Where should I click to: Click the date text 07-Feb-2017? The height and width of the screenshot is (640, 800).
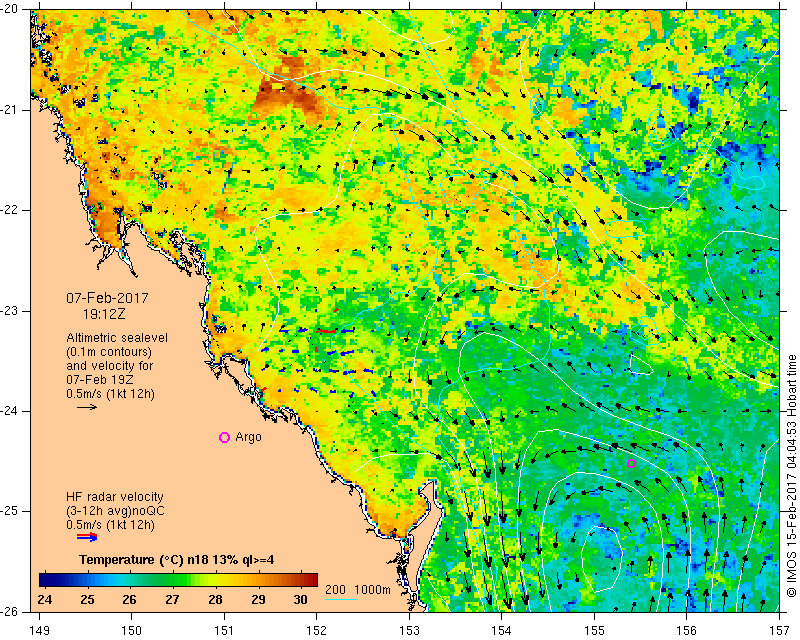pos(107,298)
